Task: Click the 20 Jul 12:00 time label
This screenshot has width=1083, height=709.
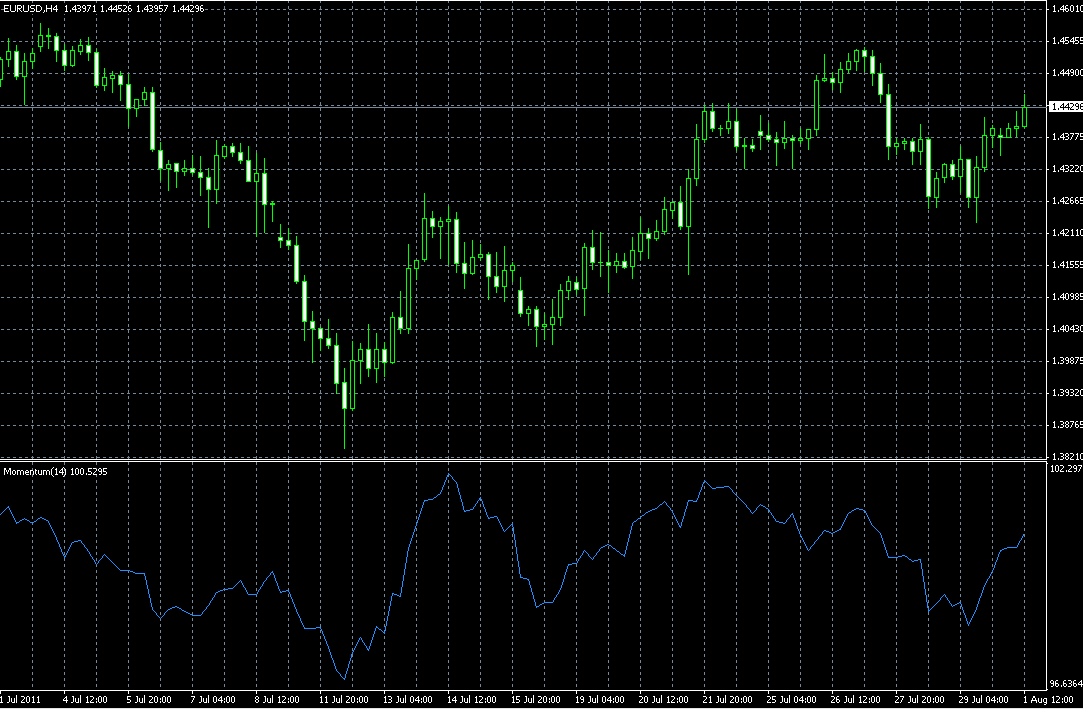Action: (664, 699)
